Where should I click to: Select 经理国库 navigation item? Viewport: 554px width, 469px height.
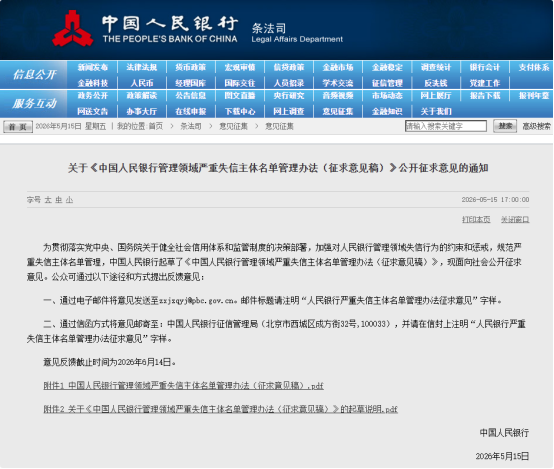coord(191,83)
